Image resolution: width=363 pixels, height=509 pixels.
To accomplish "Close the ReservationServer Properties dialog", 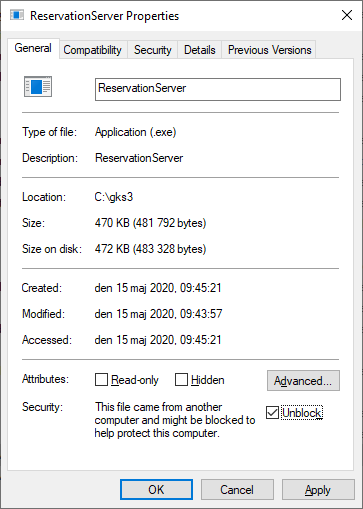I will (347, 15).
